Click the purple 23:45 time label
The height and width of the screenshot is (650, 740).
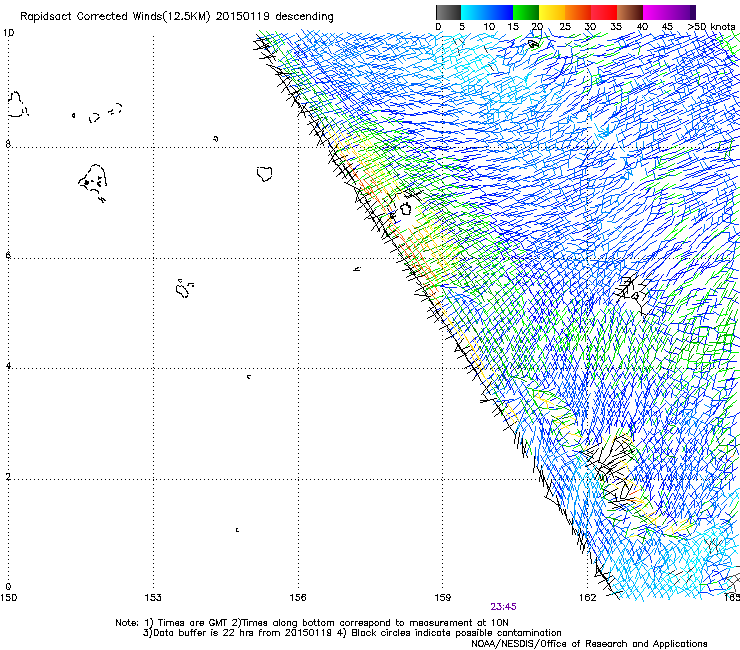(x=503, y=607)
